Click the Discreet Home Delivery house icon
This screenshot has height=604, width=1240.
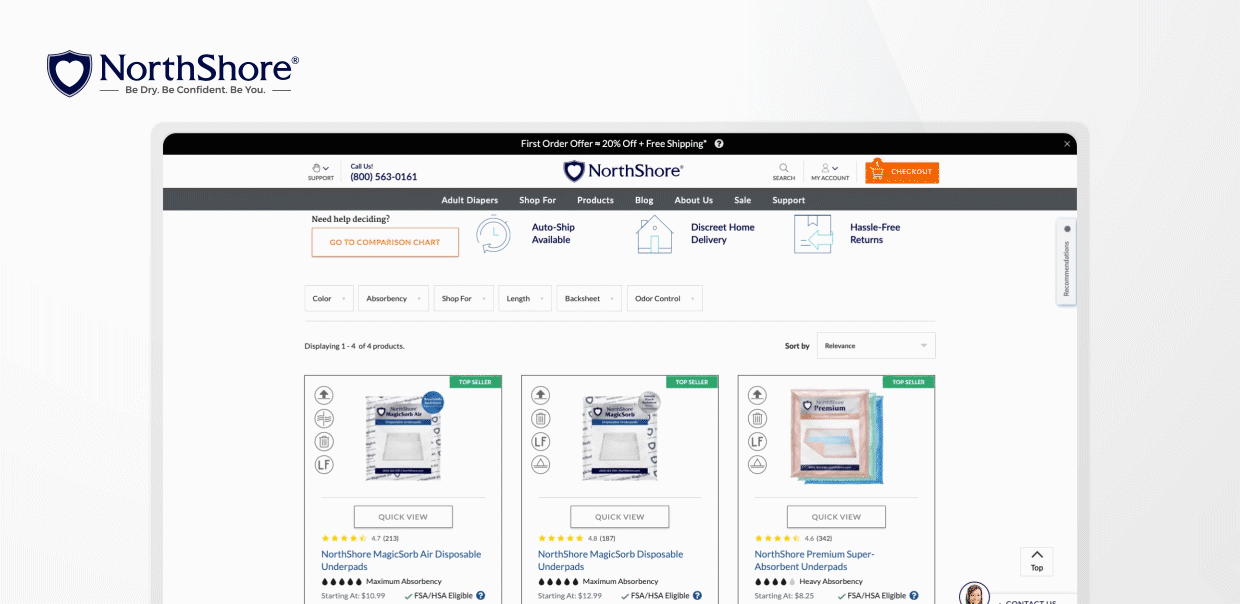655,233
